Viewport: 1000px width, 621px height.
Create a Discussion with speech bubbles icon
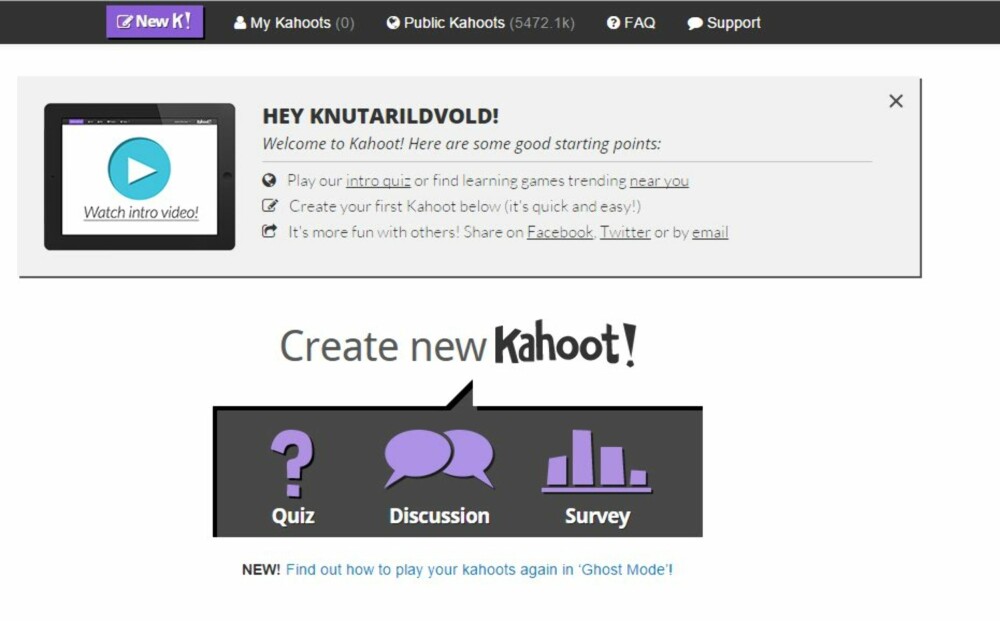pos(439,458)
